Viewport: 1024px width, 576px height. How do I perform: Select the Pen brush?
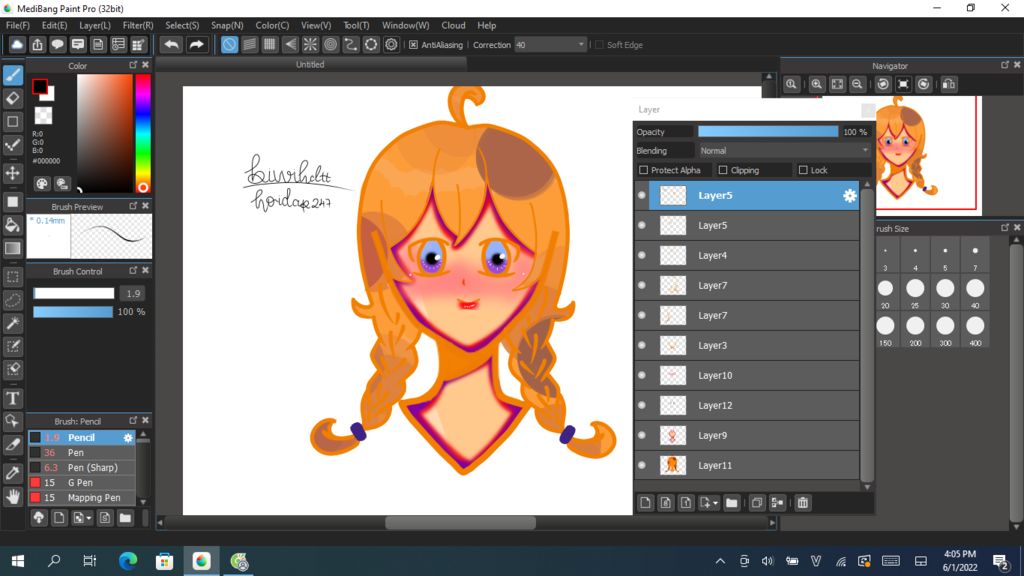[x=82, y=453]
